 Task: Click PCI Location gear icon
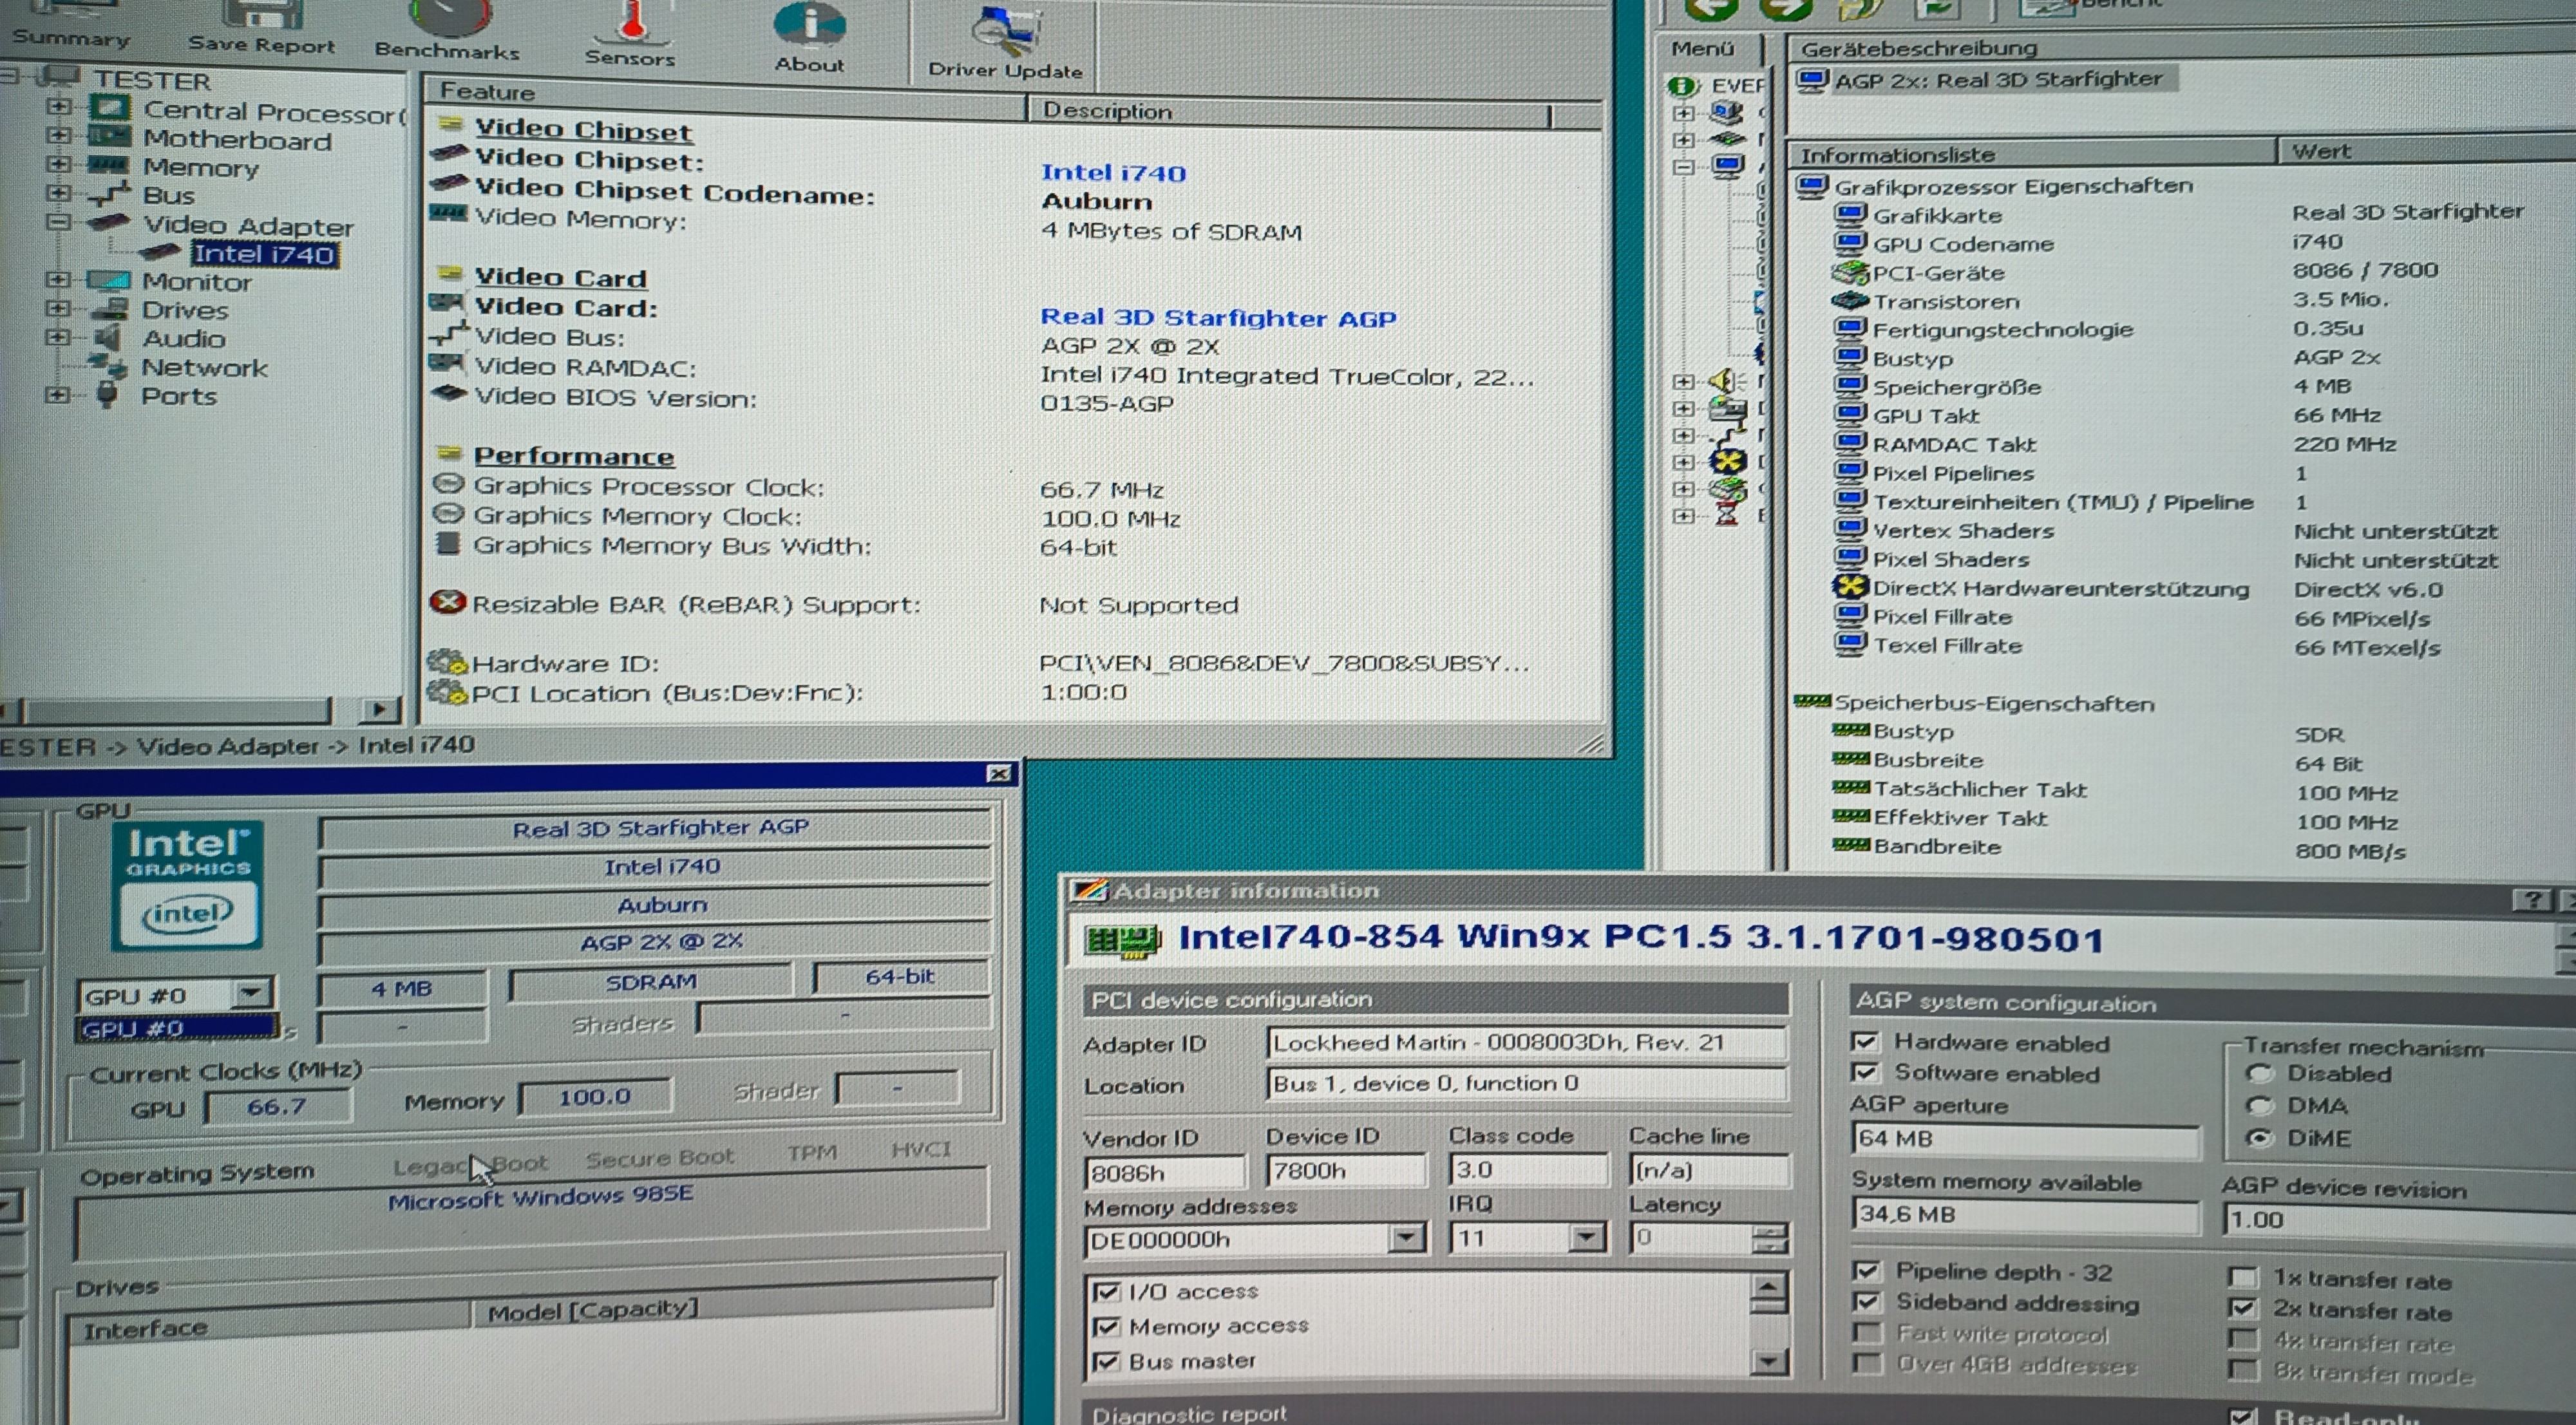(x=448, y=691)
